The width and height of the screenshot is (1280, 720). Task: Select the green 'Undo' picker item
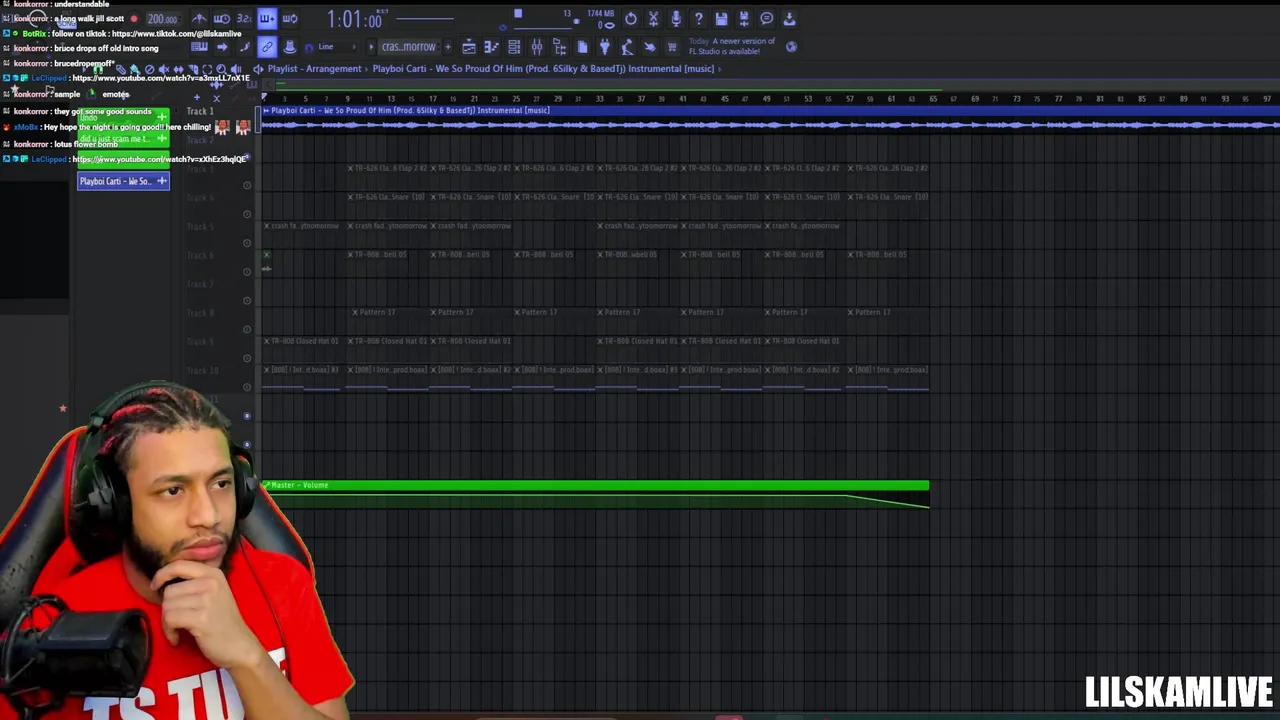click(123, 118)
